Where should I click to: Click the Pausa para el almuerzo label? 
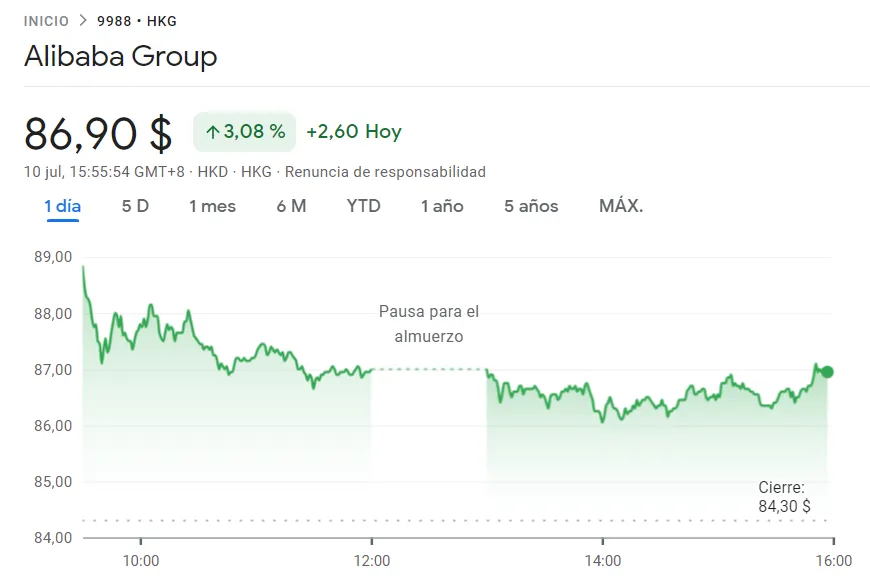(x=428, y=324)
